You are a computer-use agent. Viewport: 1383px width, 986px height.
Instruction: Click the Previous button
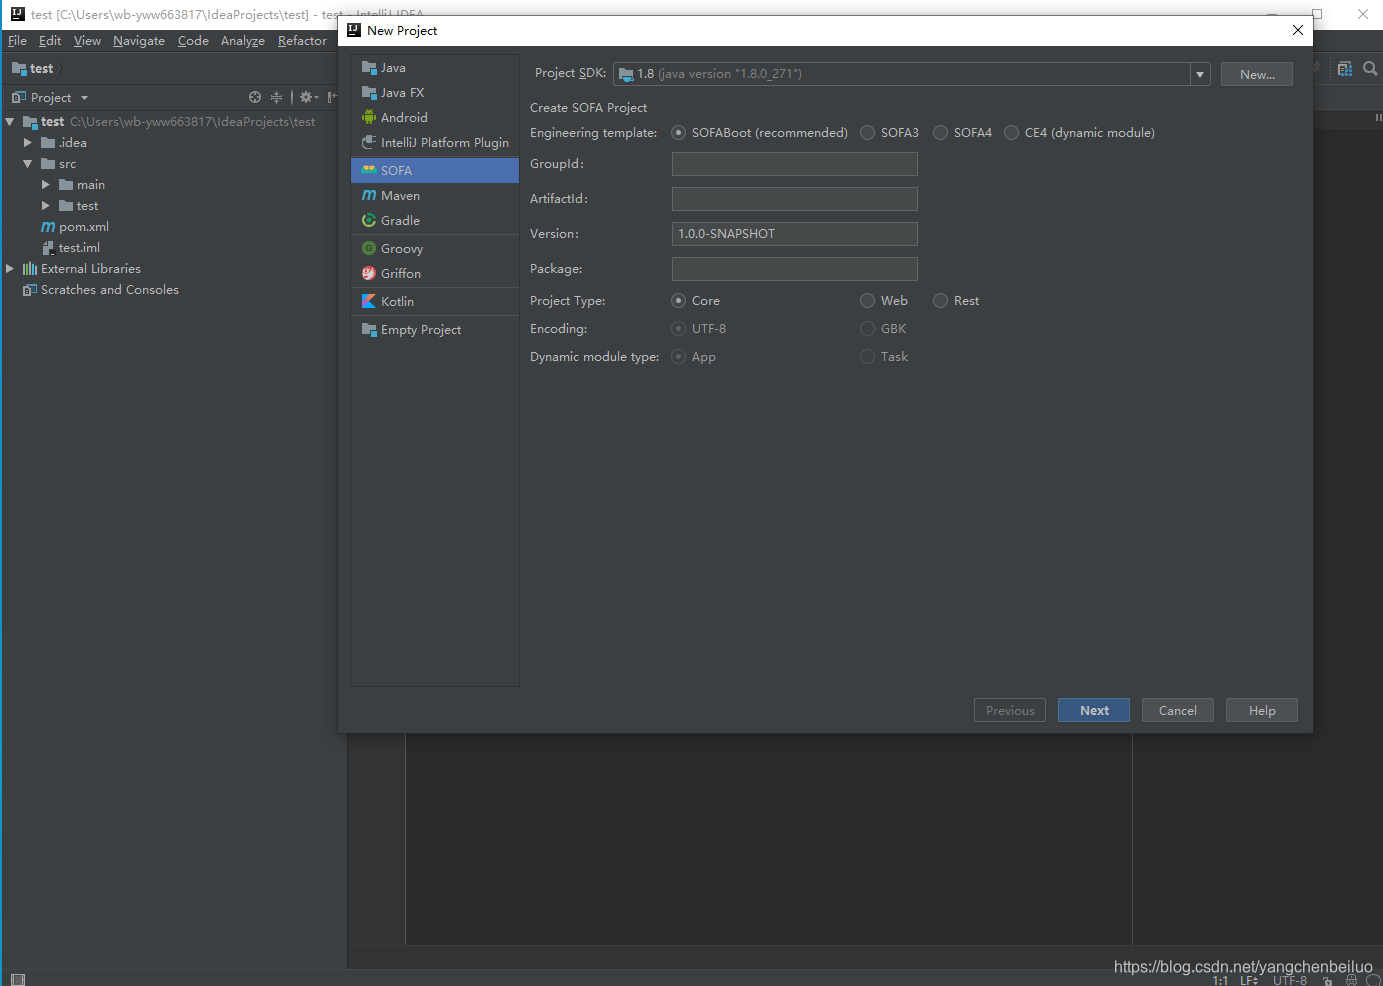coord(1010,710)
